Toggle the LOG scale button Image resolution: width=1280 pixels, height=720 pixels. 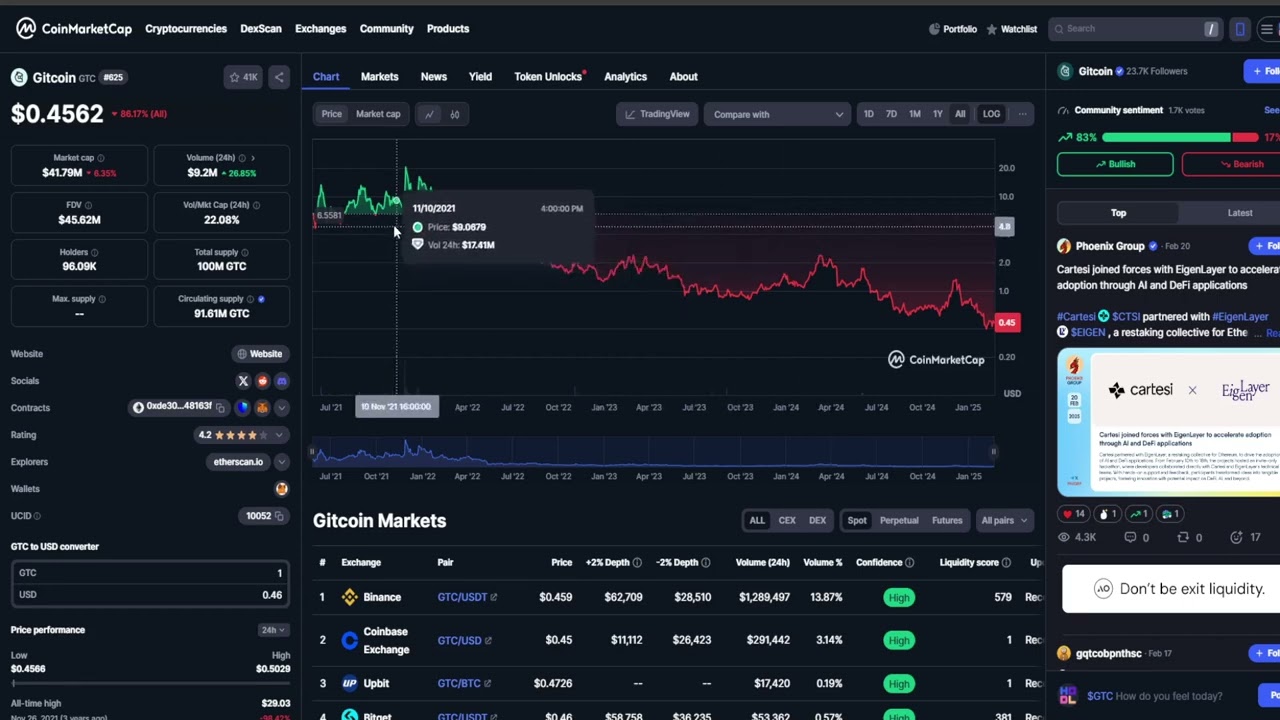click(991, 114)
